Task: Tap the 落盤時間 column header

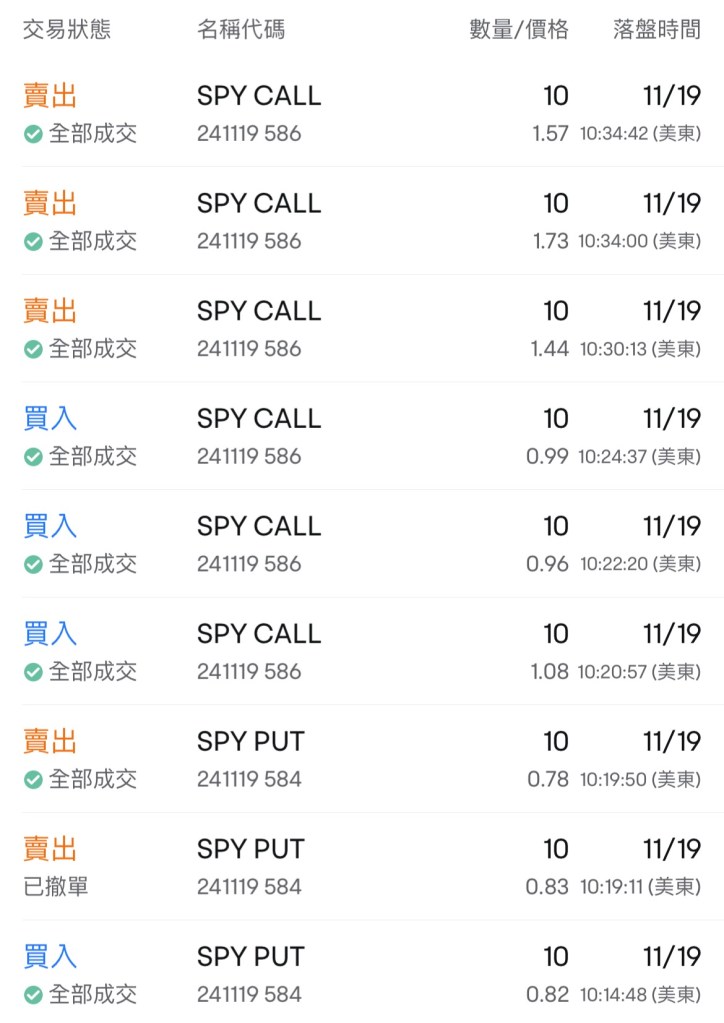Action: pyautogui.click(x=657, y=30)
